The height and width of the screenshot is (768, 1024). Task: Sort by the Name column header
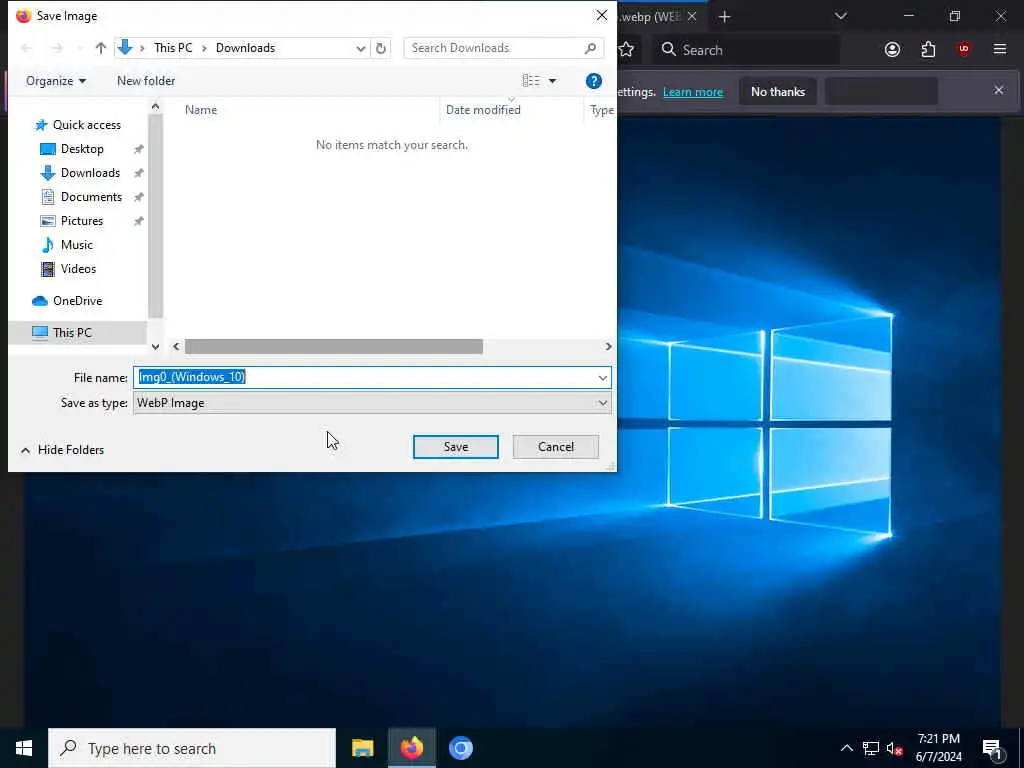tap(200, 110)
